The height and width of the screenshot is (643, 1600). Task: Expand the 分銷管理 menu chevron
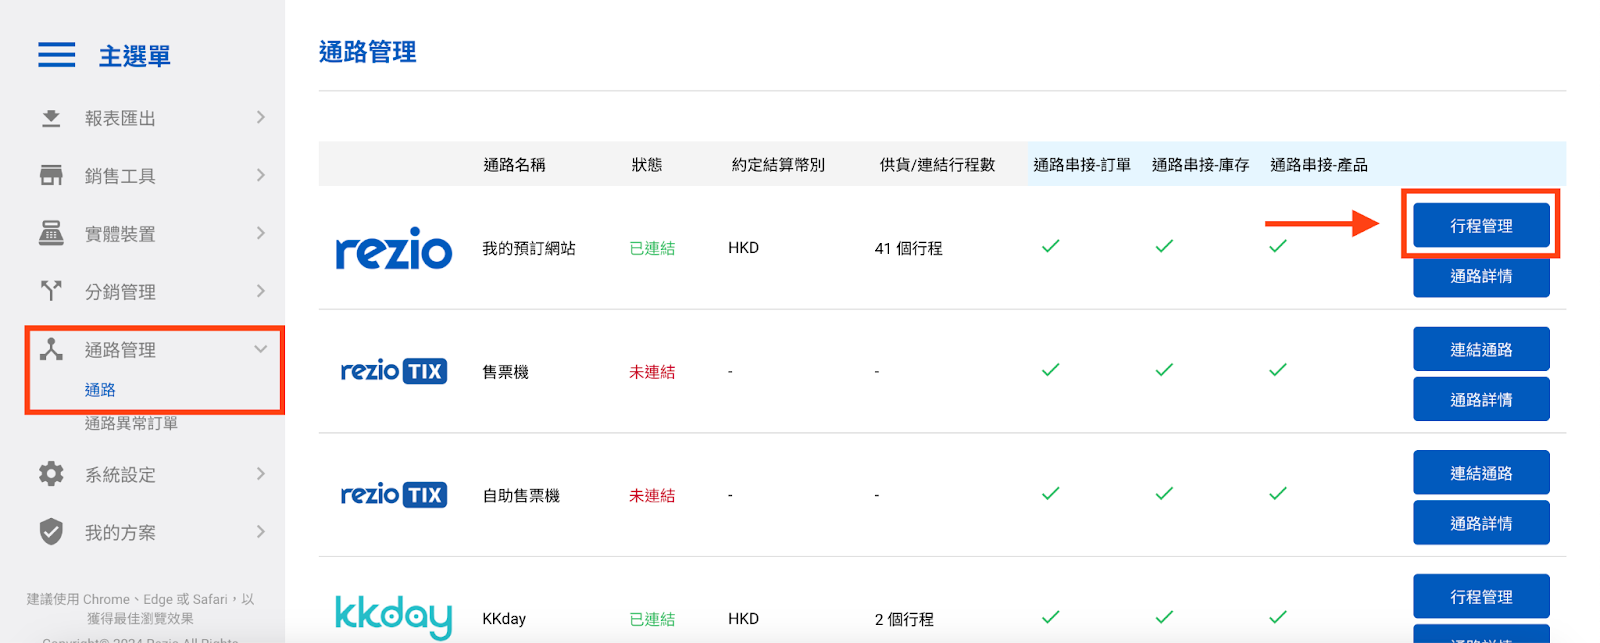(x=261, y=291)
